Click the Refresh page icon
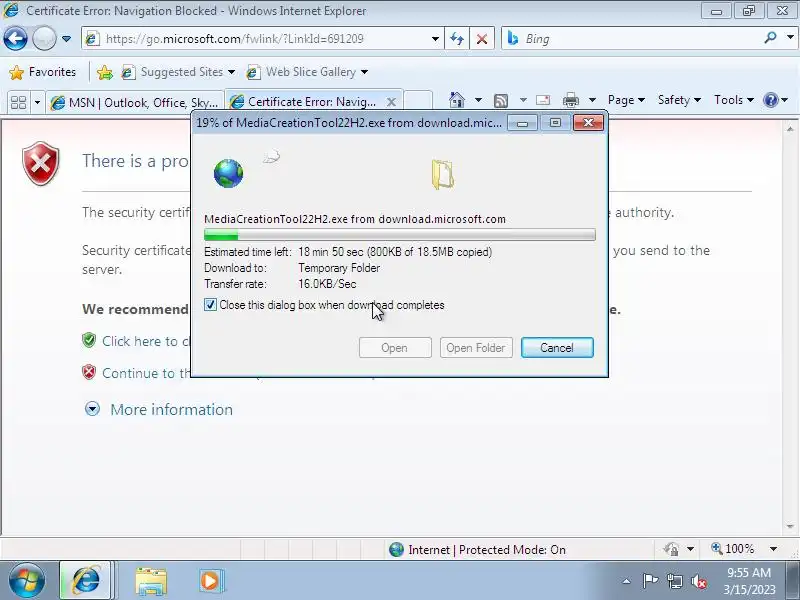 click(457, 39)
